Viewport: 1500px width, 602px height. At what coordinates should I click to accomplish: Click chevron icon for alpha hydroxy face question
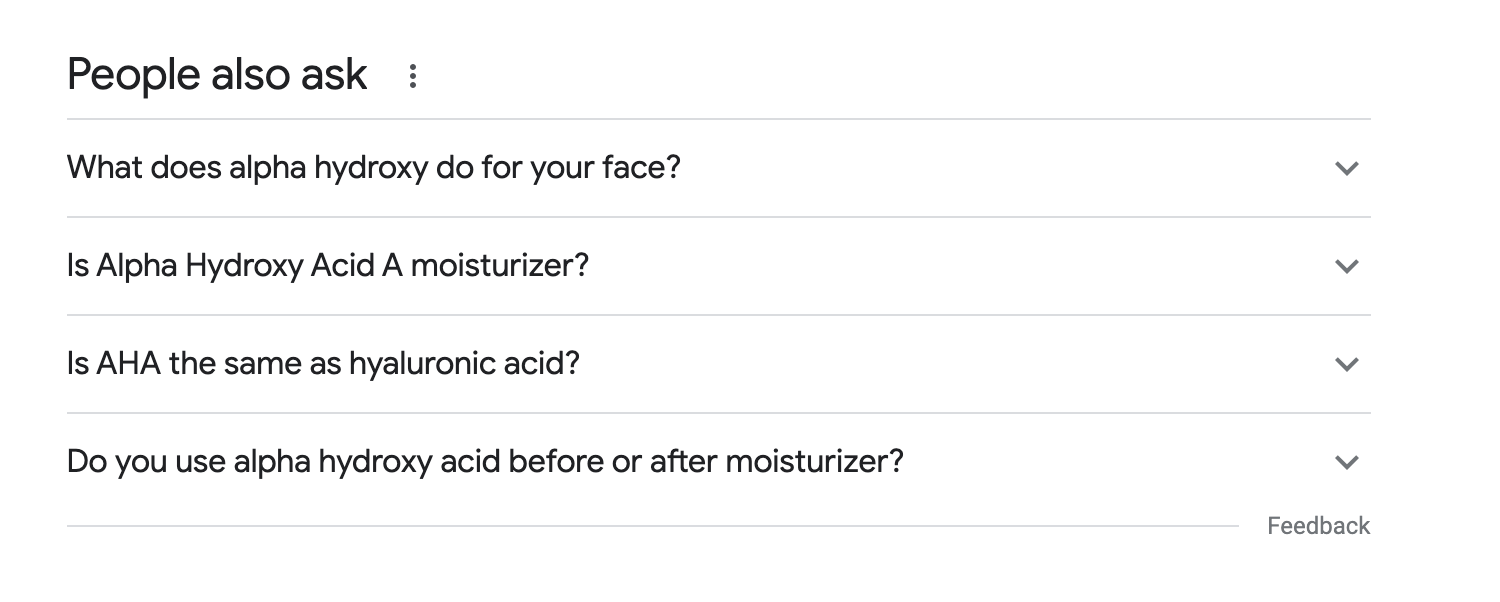pyautogui.click(x=1347, y=168)
